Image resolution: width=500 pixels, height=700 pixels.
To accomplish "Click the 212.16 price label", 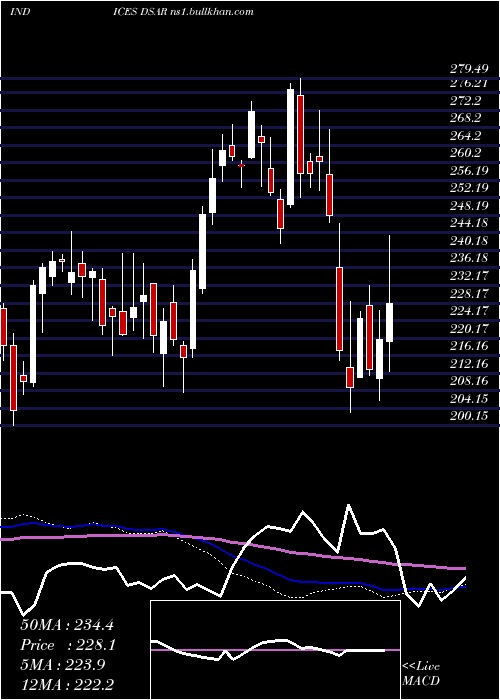I will pos(469,364).
